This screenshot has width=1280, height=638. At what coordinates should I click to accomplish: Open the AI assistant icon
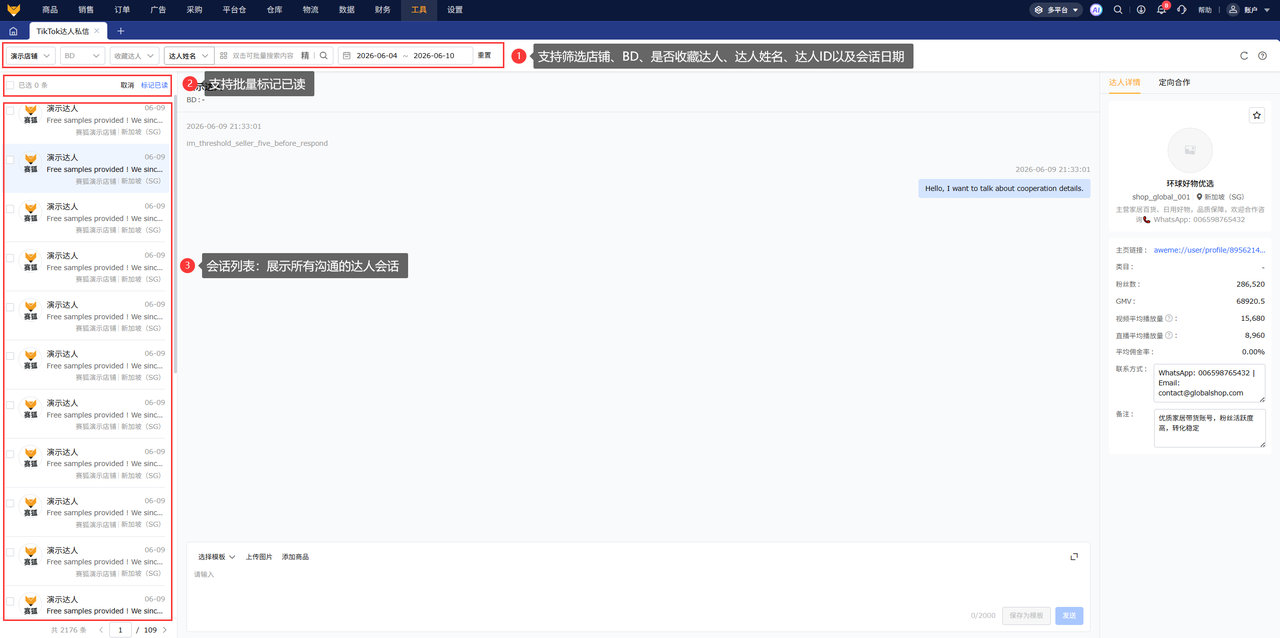click(1096, 10)
